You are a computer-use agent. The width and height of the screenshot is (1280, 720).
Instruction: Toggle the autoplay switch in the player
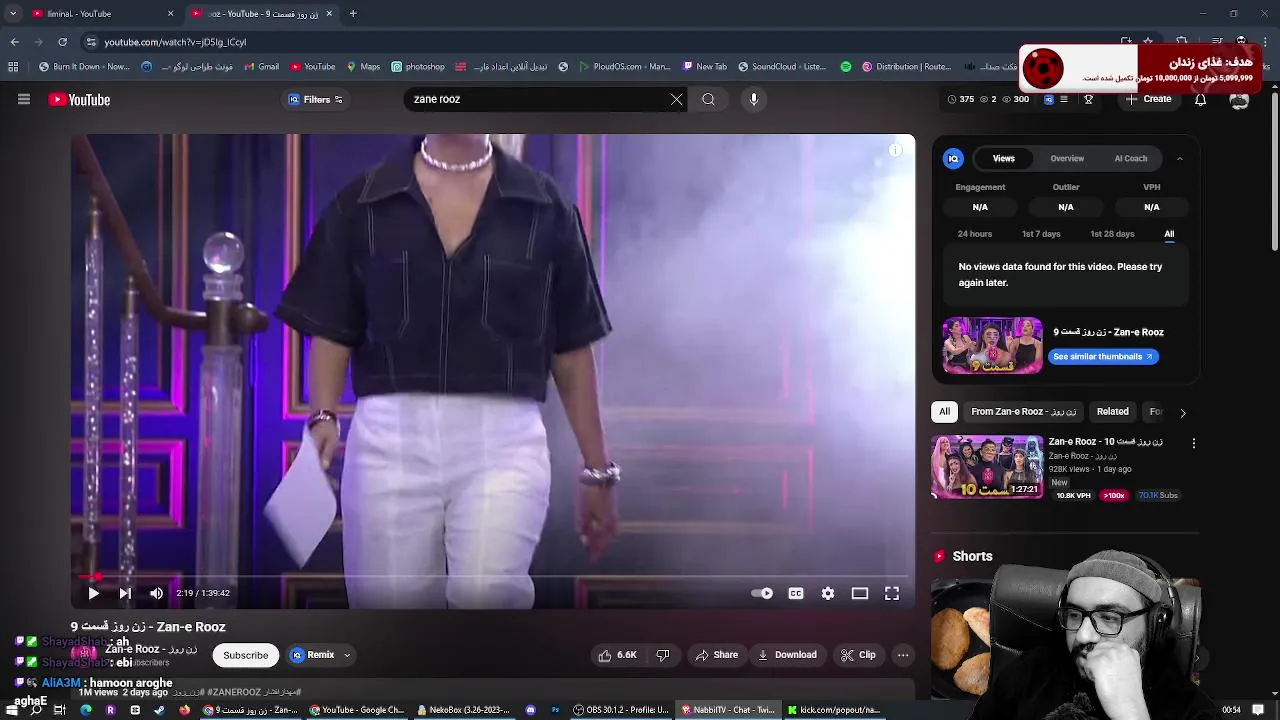[762, 593]
